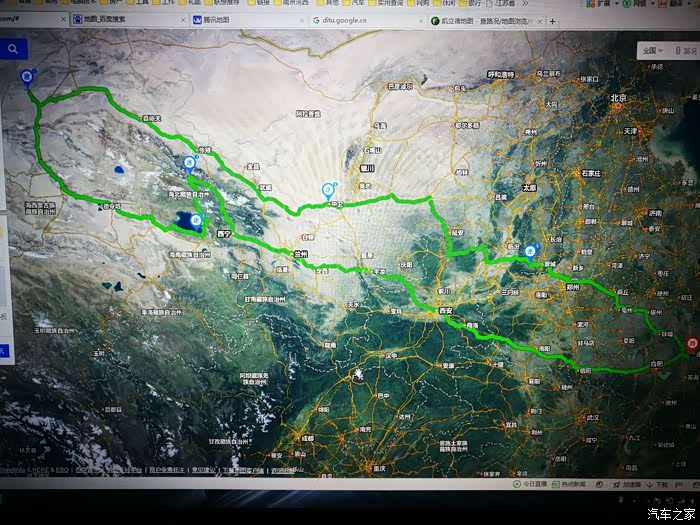Viewport: 700px width, 525px height.
Task: Select the blue marker at route's northwest end
Action: click(x=28, y=78)
